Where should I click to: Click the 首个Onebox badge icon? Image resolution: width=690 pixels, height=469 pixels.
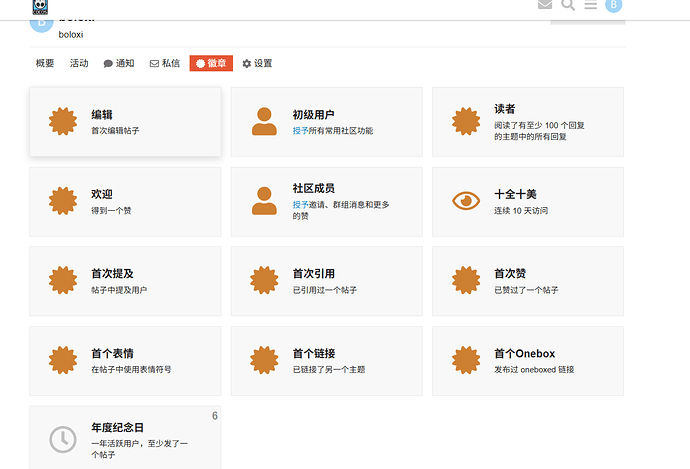[466, 360]
